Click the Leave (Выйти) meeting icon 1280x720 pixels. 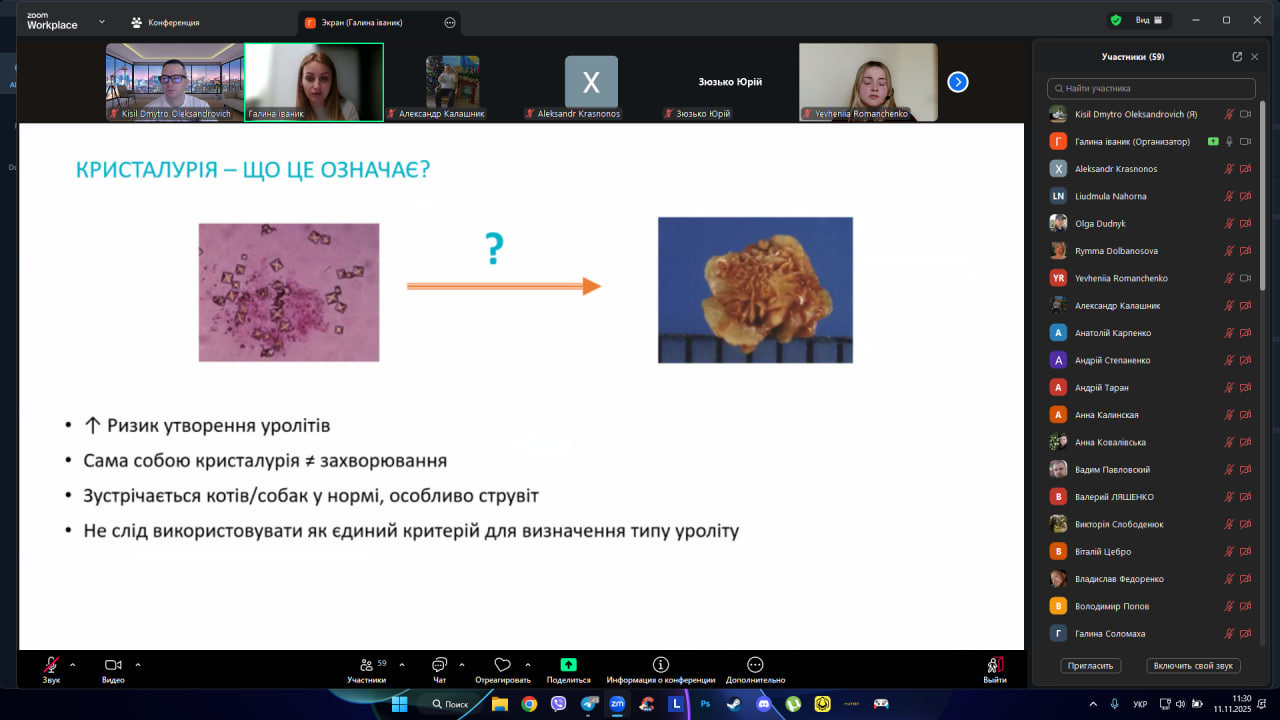click(x=994, y=665)
